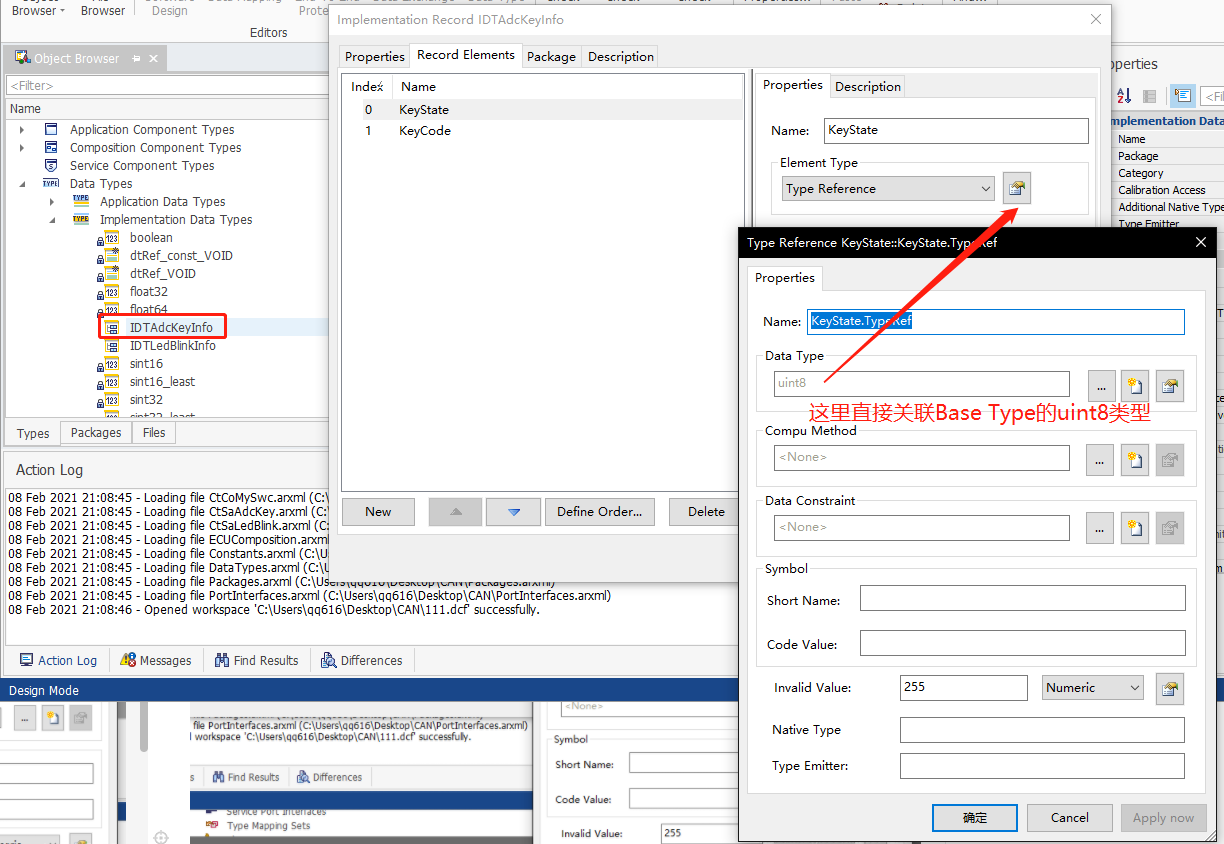Switch to Record Elements tab

click(466, 55)
